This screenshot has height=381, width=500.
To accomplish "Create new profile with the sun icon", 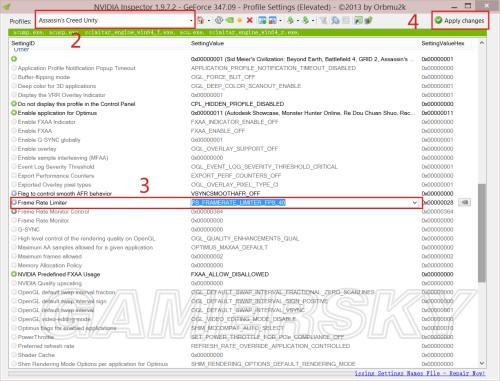I will [239, 20].
